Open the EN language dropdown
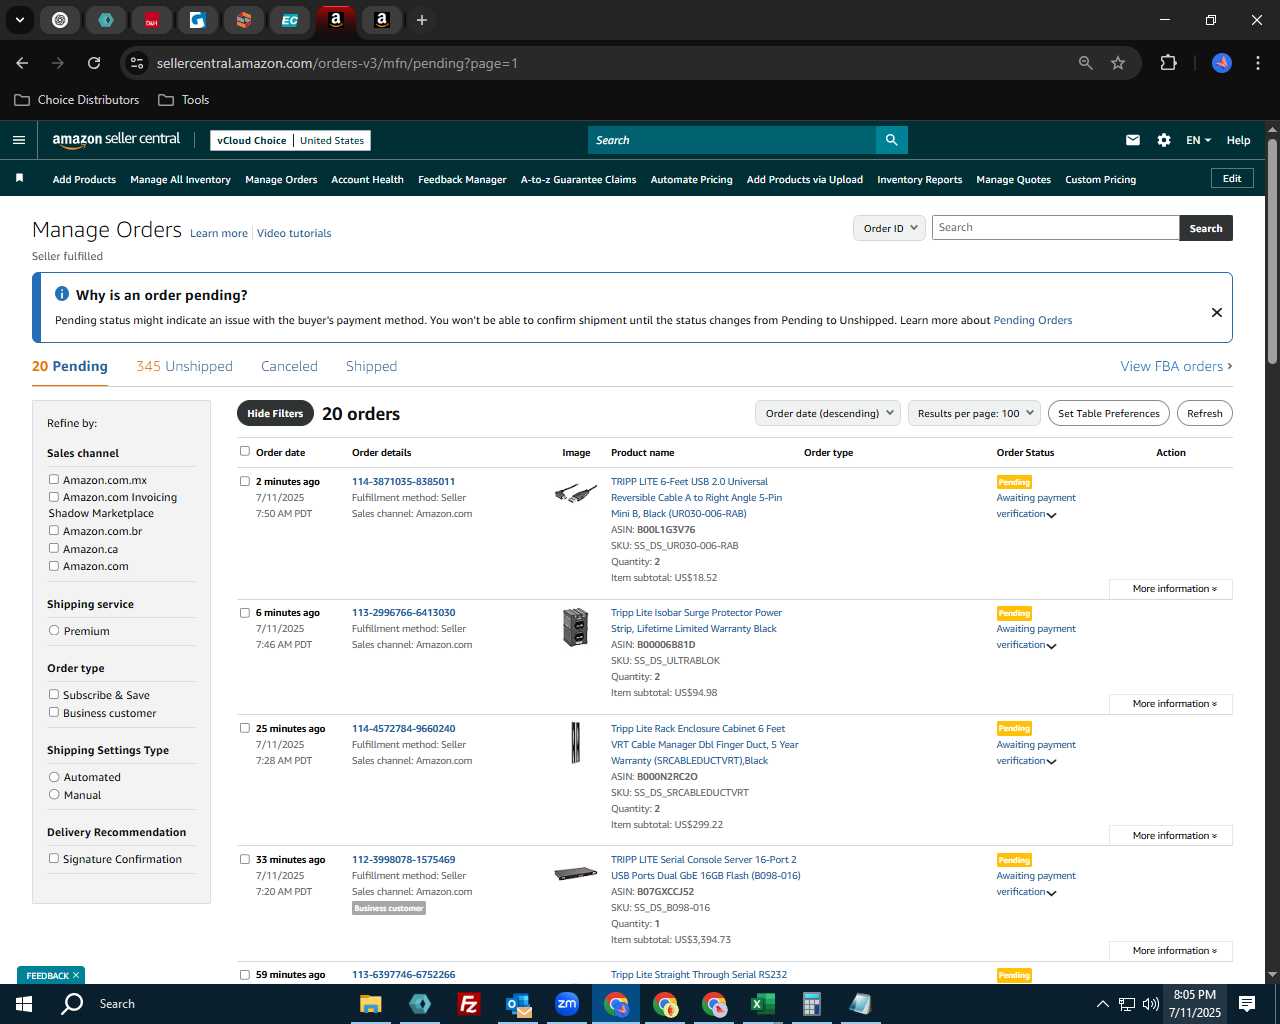The width and height of the screenshot is (1280, 1024). (1198, 140)
